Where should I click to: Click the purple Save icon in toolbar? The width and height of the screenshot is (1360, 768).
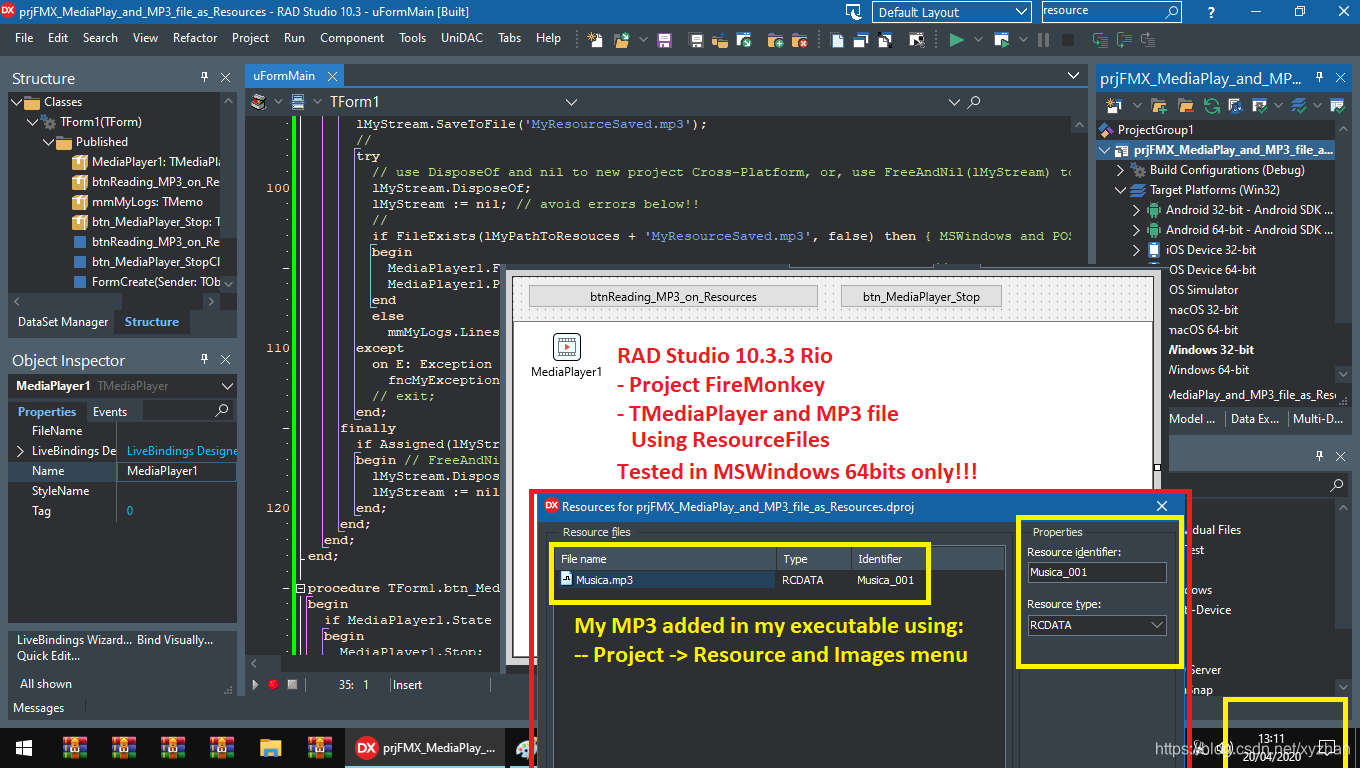pos(664,40)
